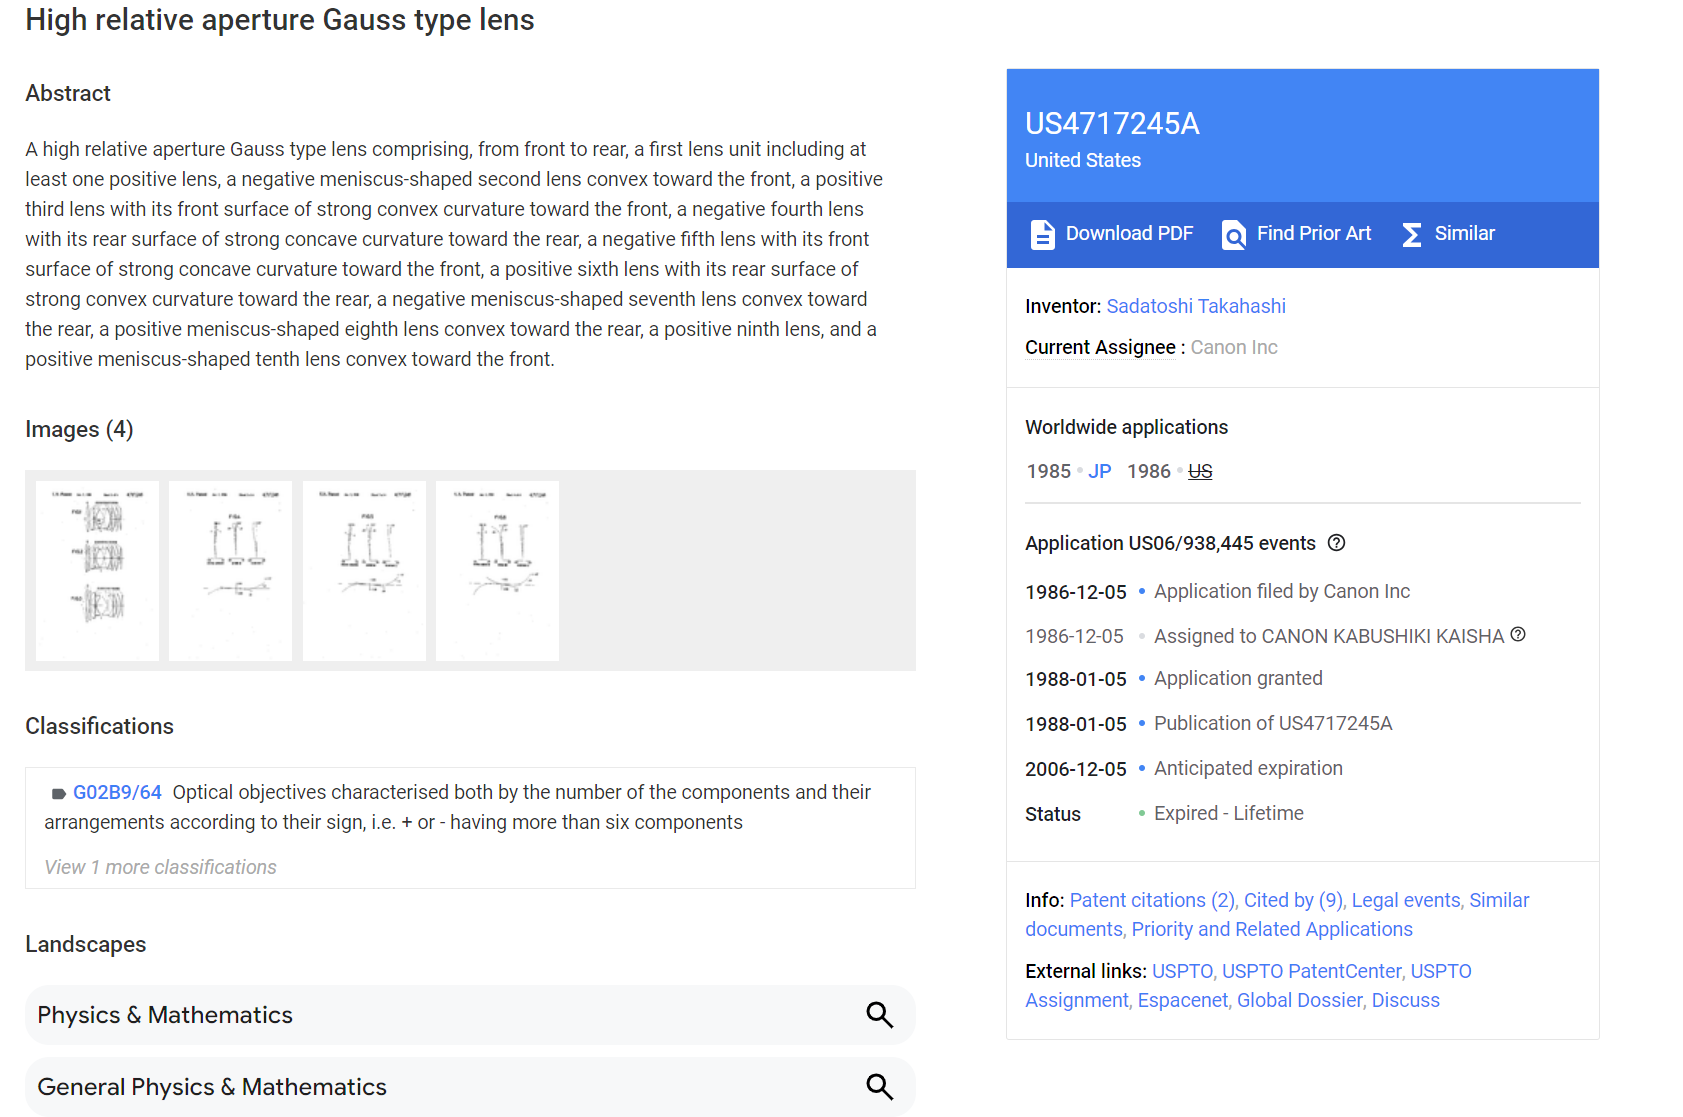
Task: Click the Download PDF document icon
Action: click(x=1042, y=234)
